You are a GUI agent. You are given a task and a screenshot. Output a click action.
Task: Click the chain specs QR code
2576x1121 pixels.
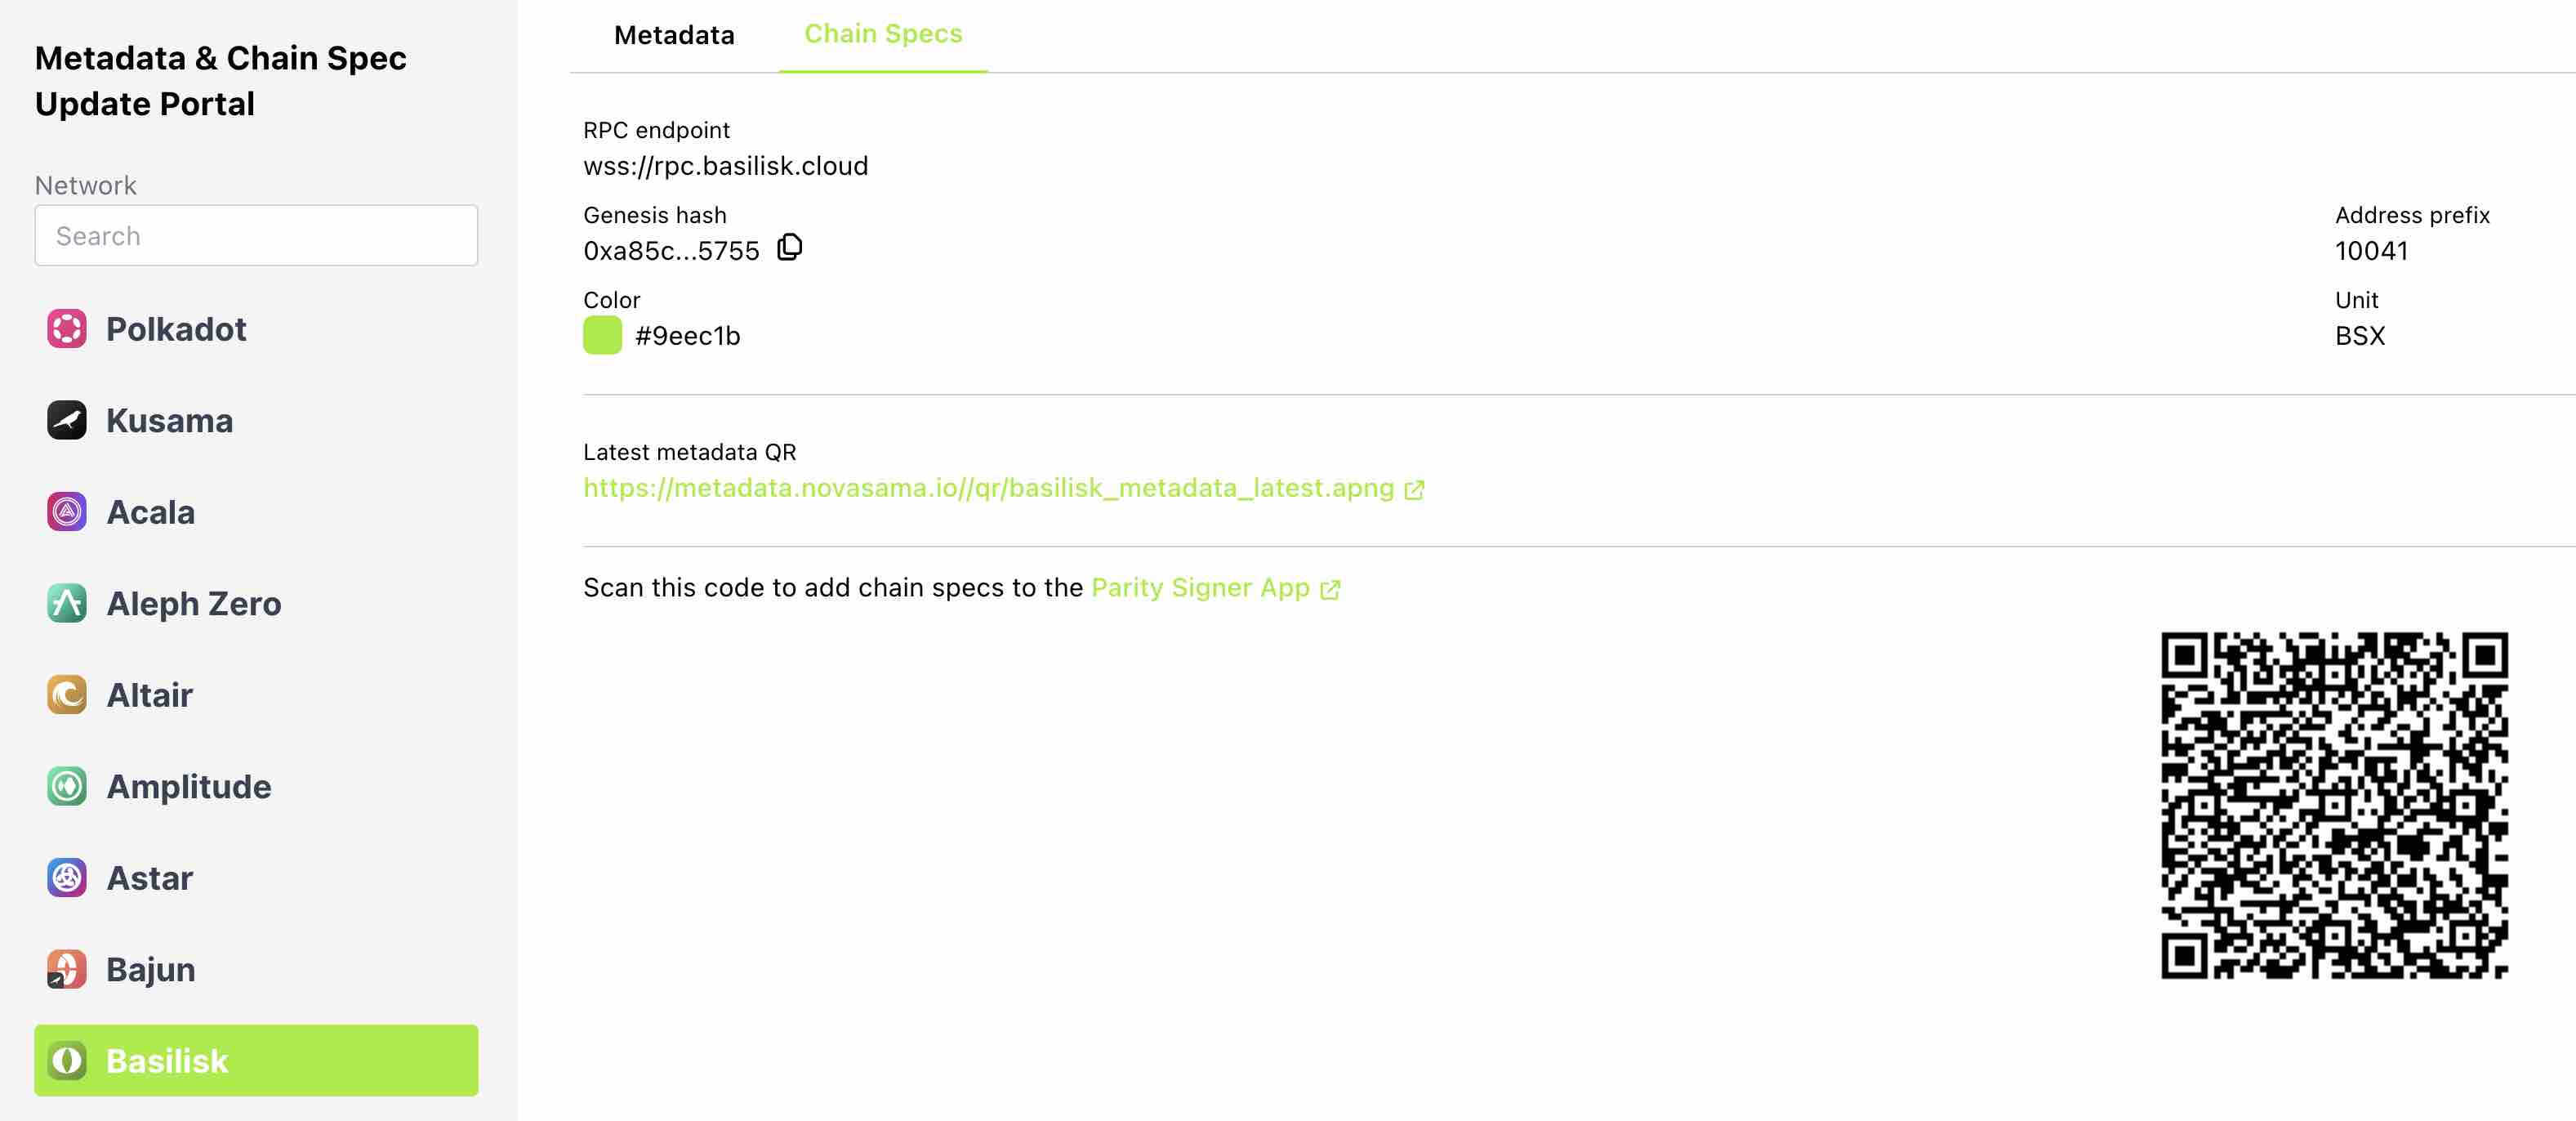coord(2334,805)
